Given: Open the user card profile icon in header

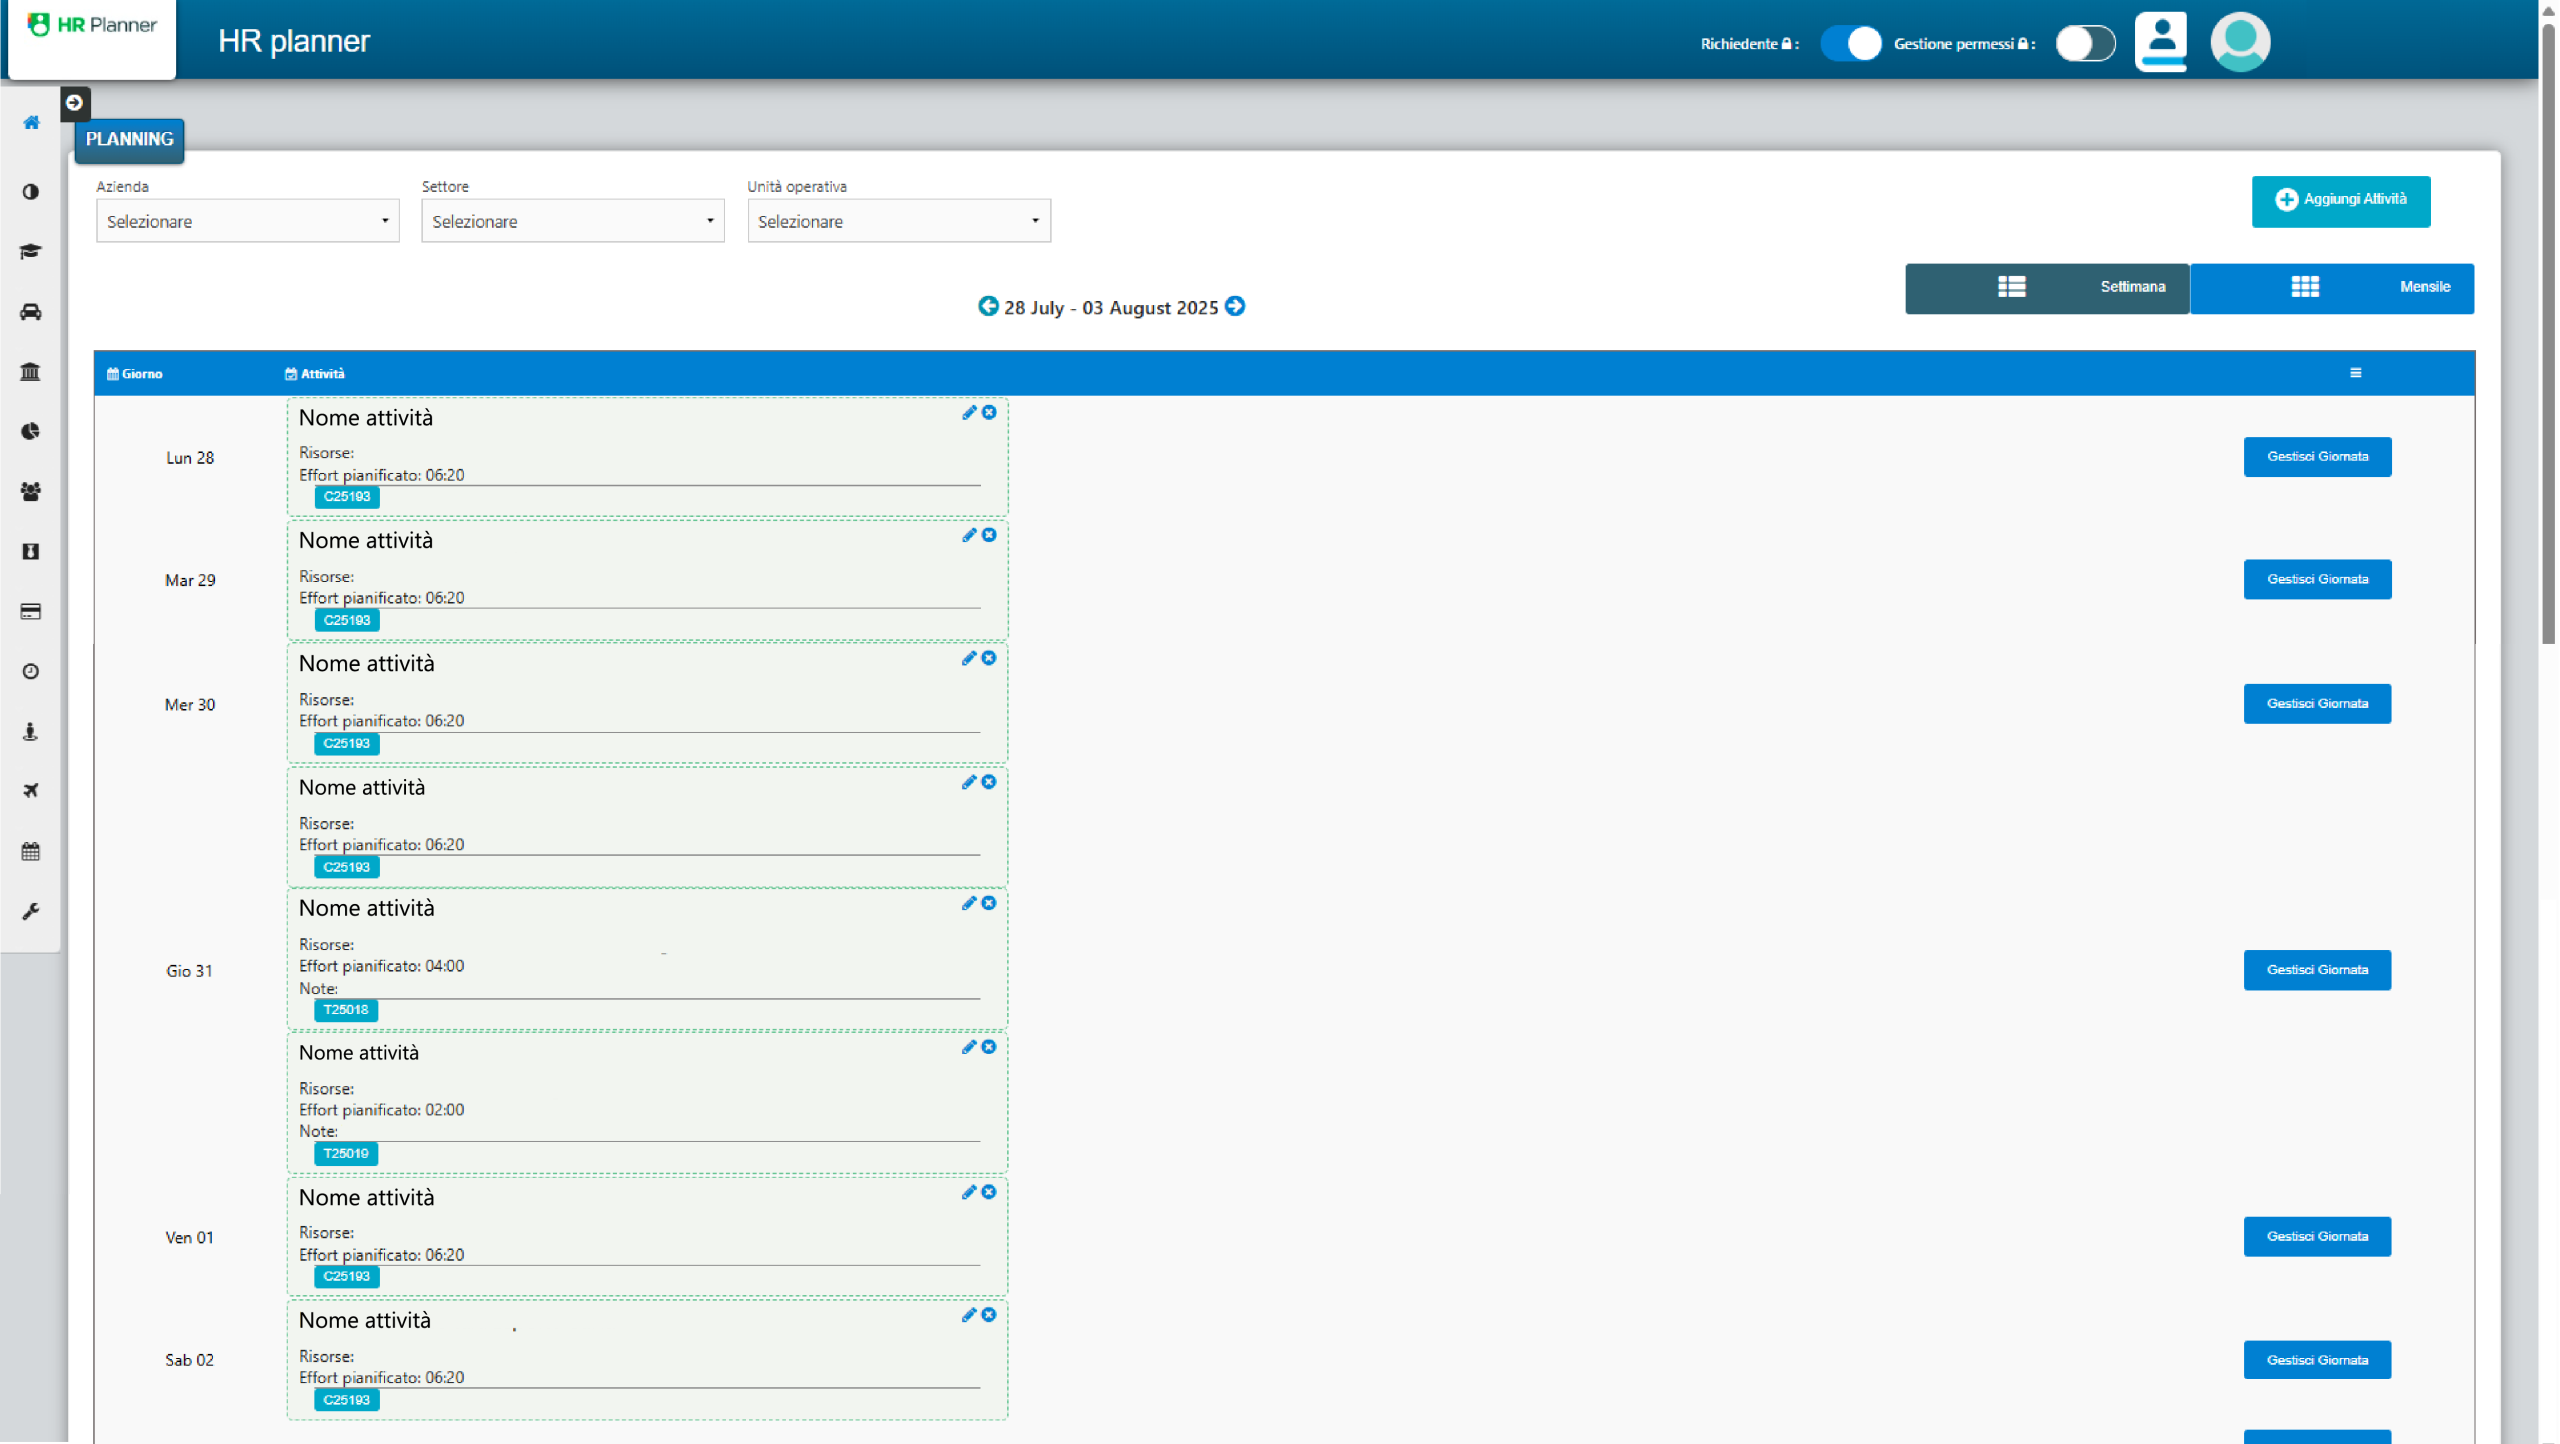Looking at the screenshot, I should 2160,42.
